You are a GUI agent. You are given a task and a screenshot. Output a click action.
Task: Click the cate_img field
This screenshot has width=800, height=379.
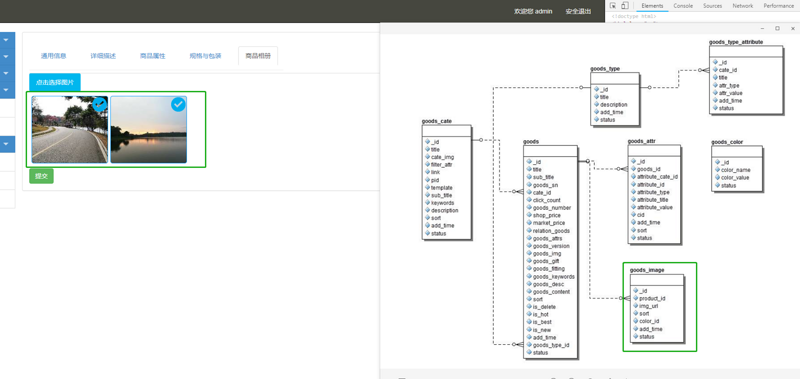pyautogui.click(x=442, y=157)
